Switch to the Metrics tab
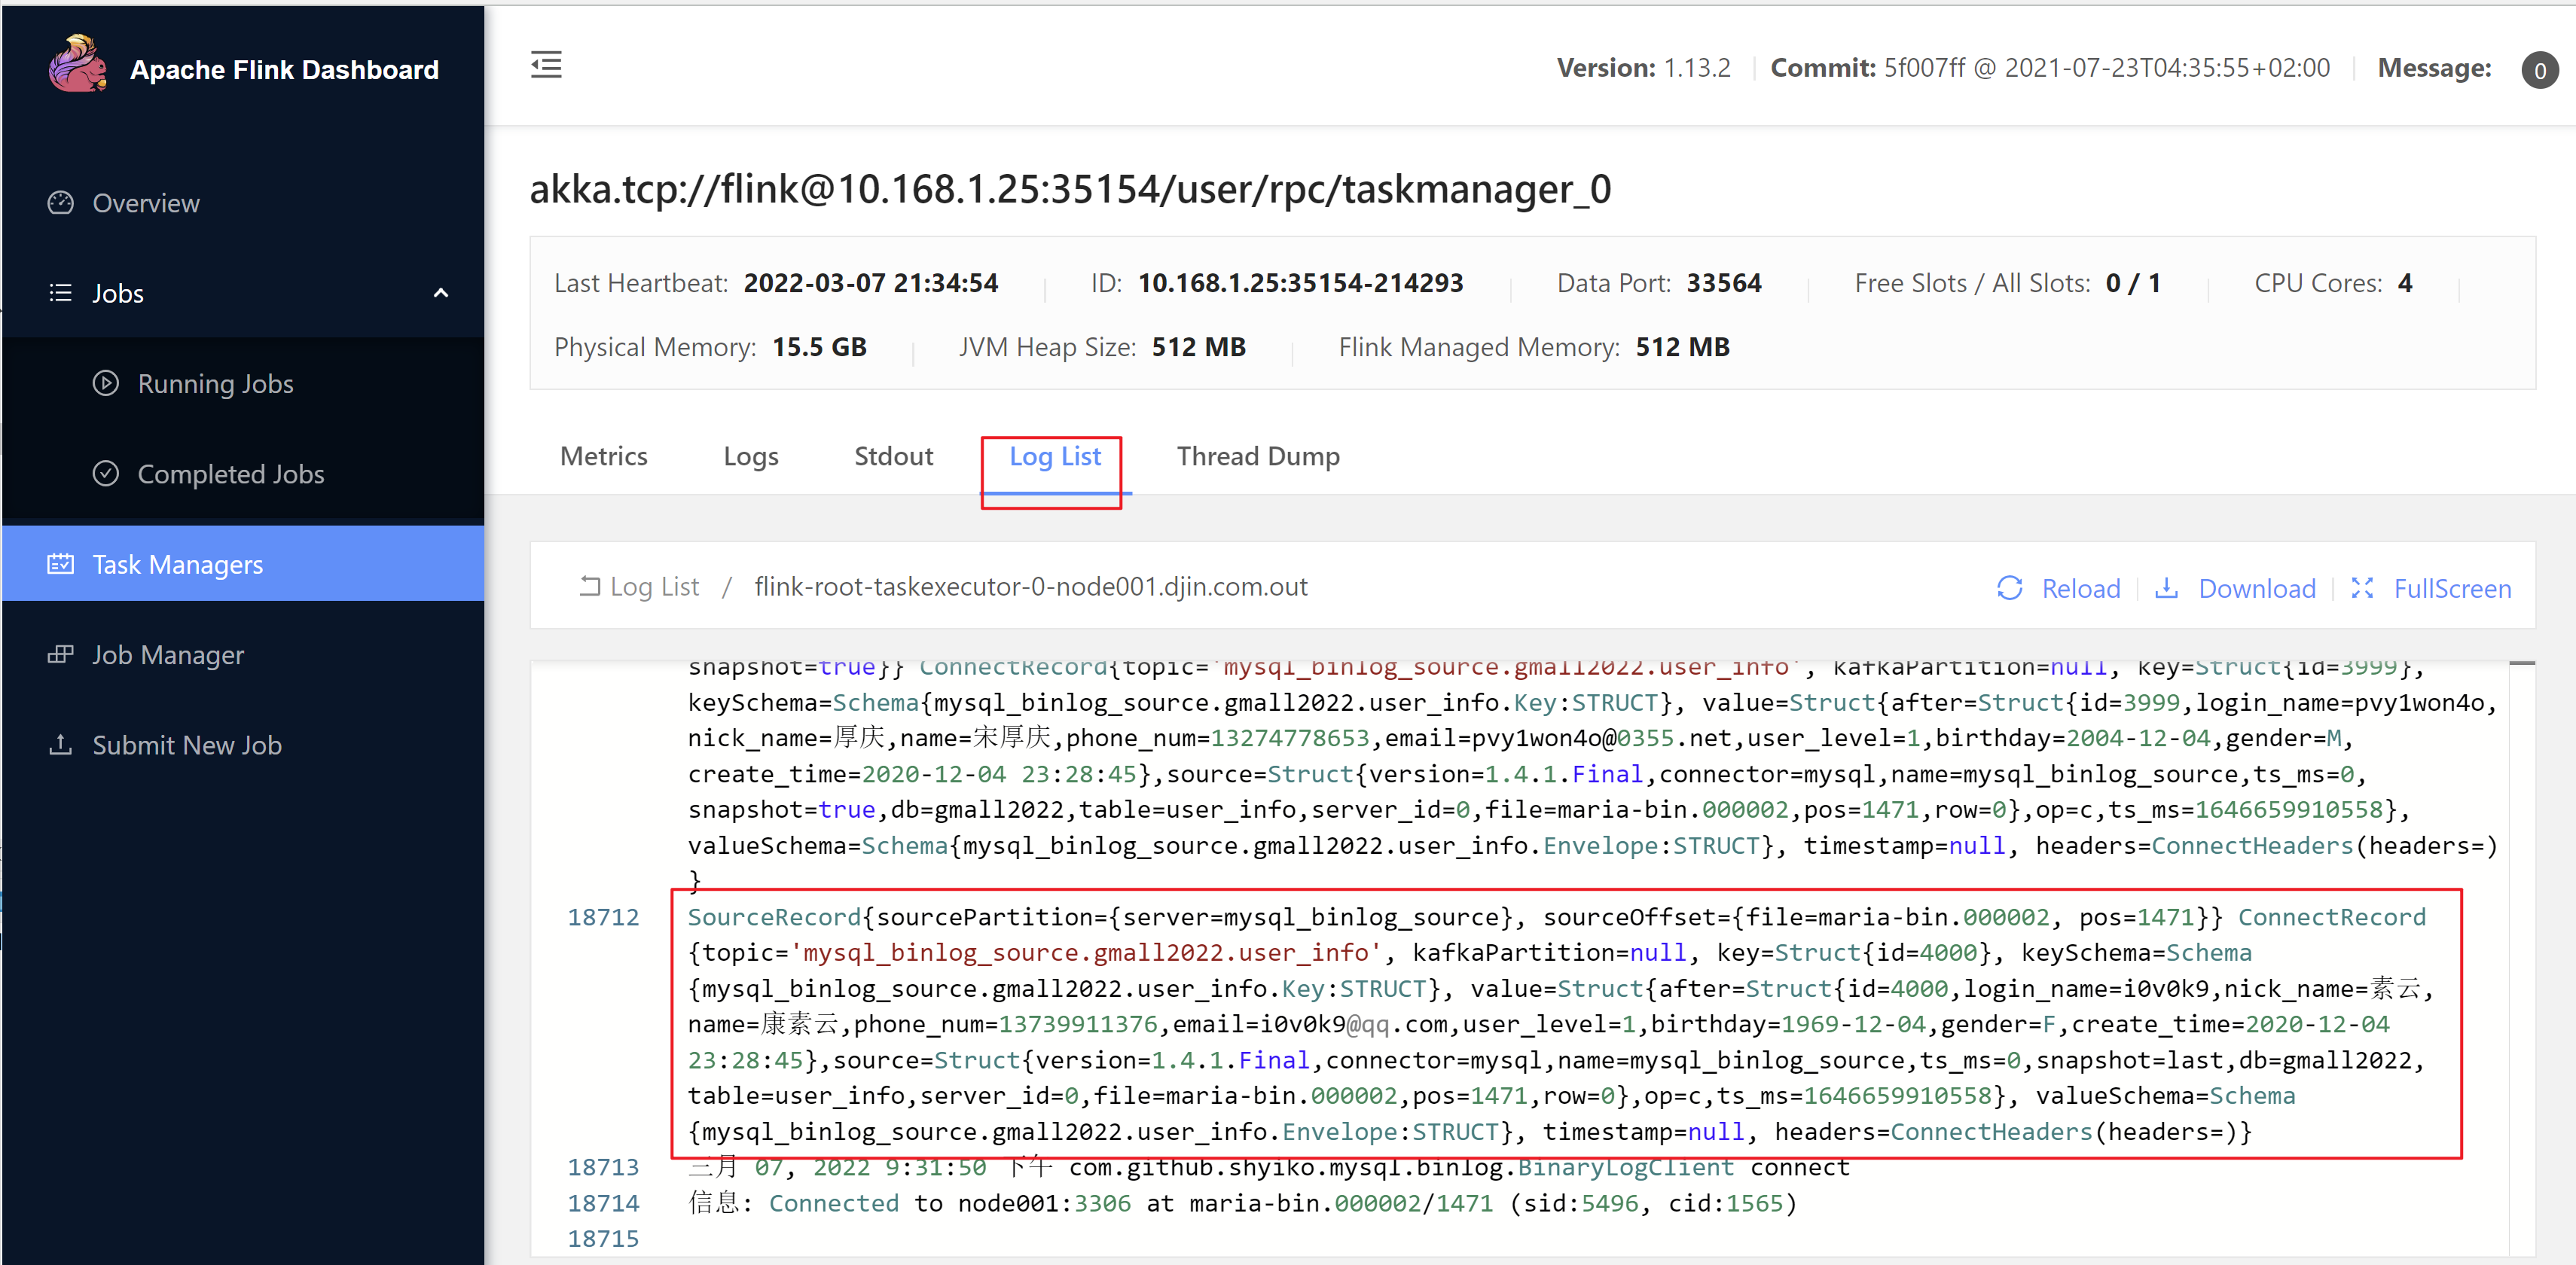 pyautogui.click(x=603, y=456)
